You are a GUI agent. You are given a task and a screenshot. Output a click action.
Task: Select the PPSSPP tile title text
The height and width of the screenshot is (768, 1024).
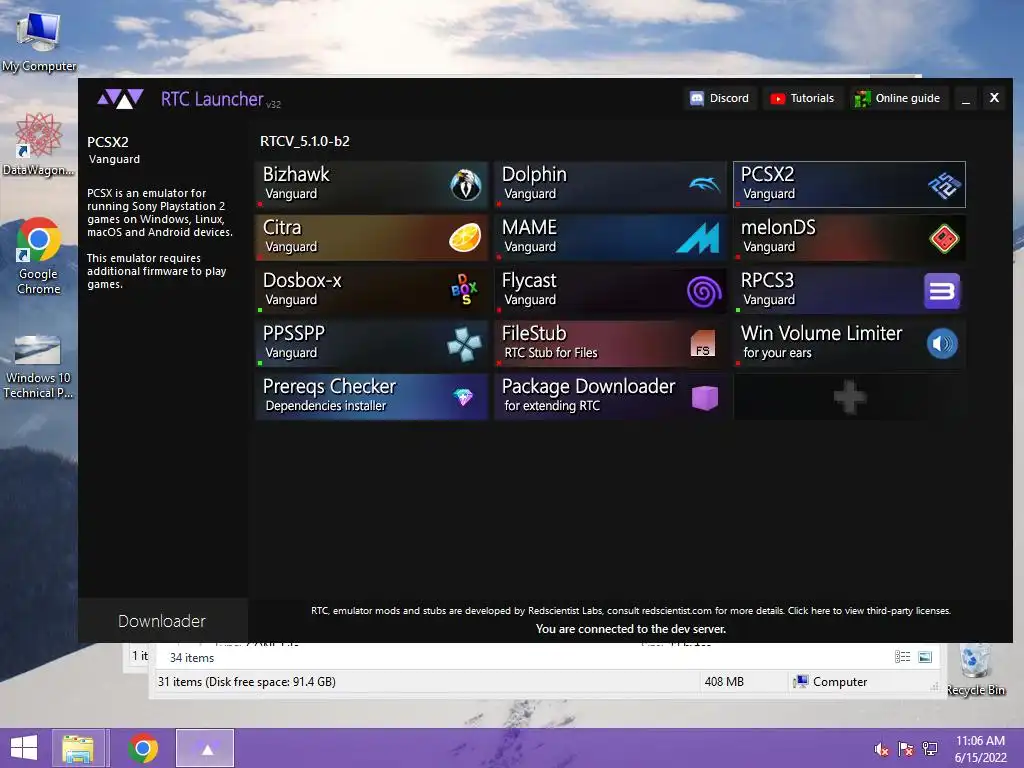point(294,333)
